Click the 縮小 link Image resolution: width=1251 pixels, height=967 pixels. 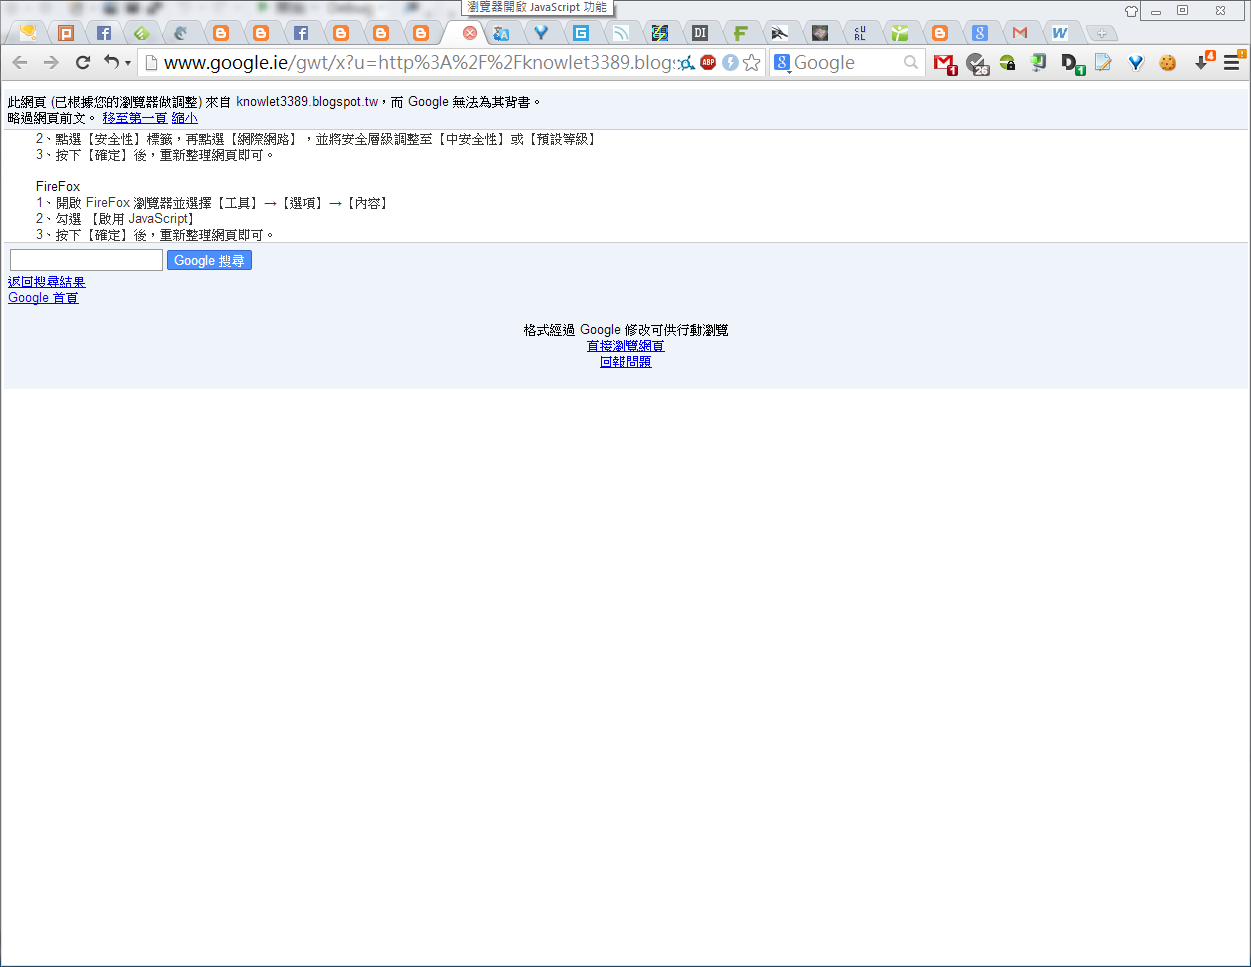coord(185,118)
